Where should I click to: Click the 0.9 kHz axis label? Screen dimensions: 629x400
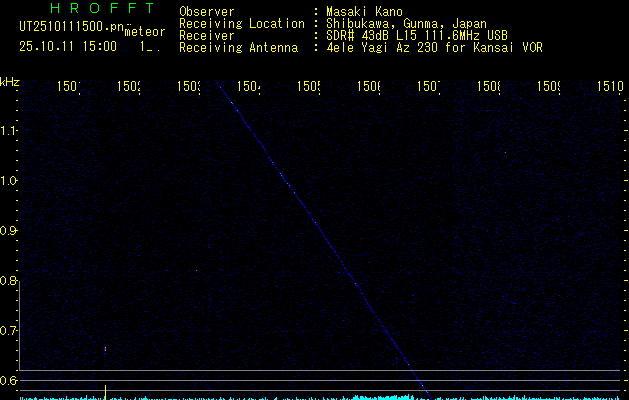(x=8, y=231)
